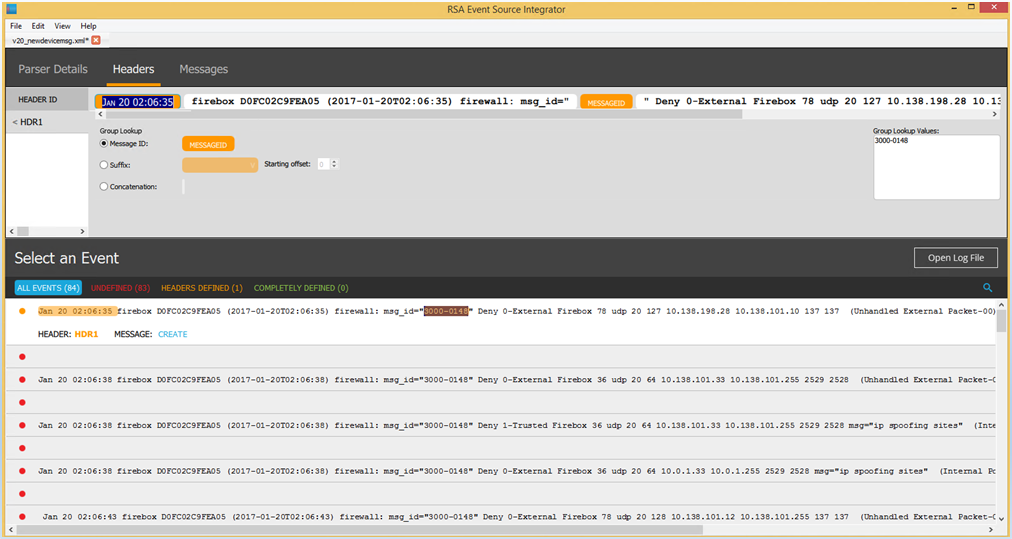
Task: Select the Jan 20 02:06:43 event row
Action: (x=501, y=516)
